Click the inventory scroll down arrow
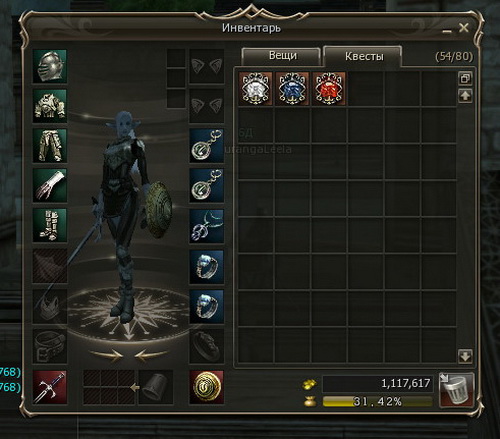 point(465,356)
